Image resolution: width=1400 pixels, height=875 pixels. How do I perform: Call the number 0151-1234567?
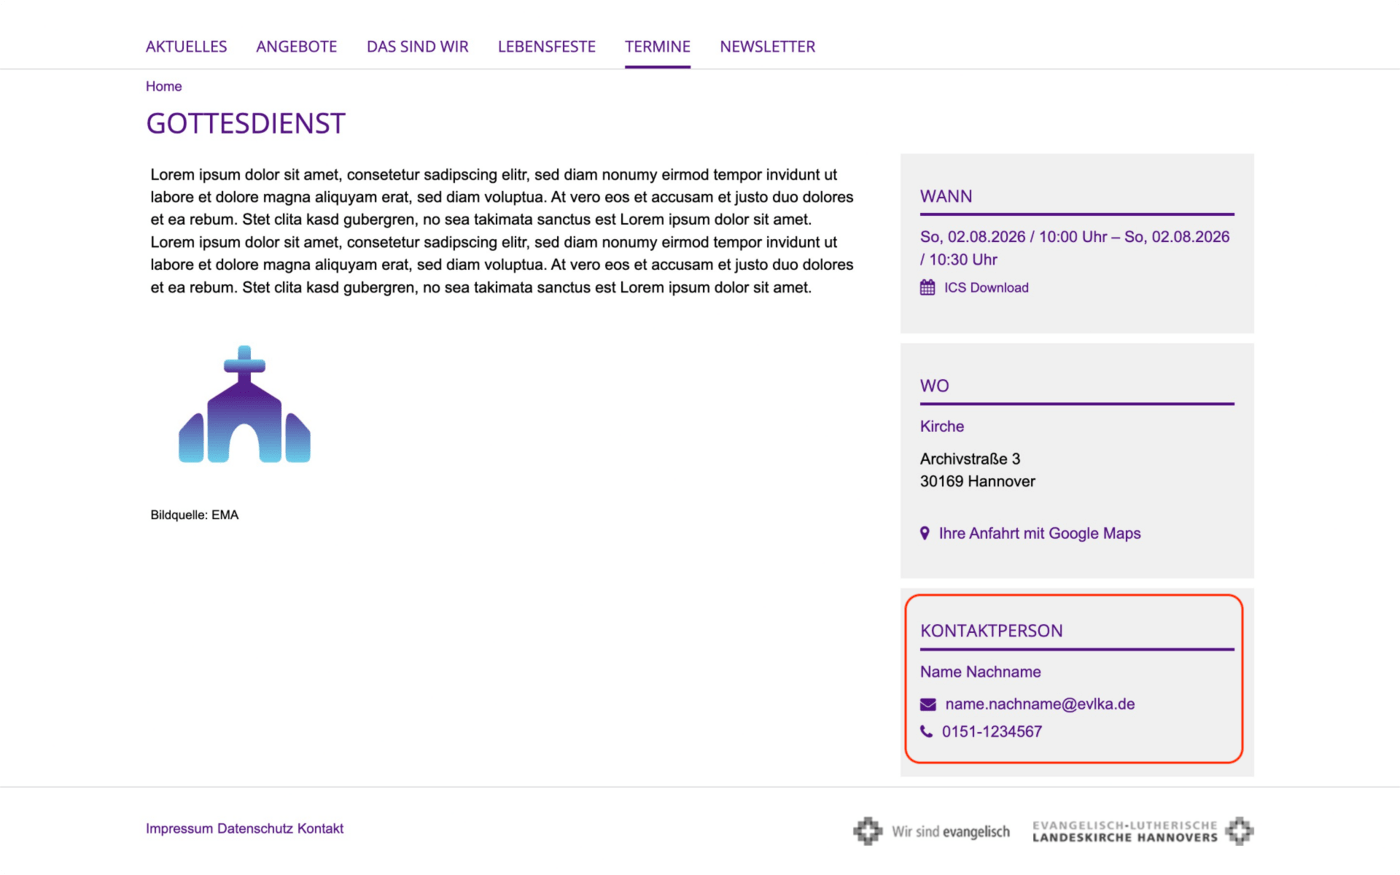(992, 732)
